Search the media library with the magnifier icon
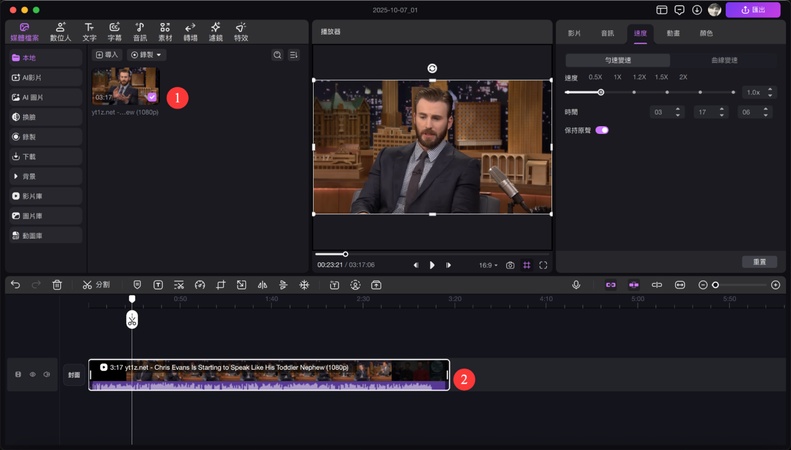The image size is (791, 450). click(277, 55)
